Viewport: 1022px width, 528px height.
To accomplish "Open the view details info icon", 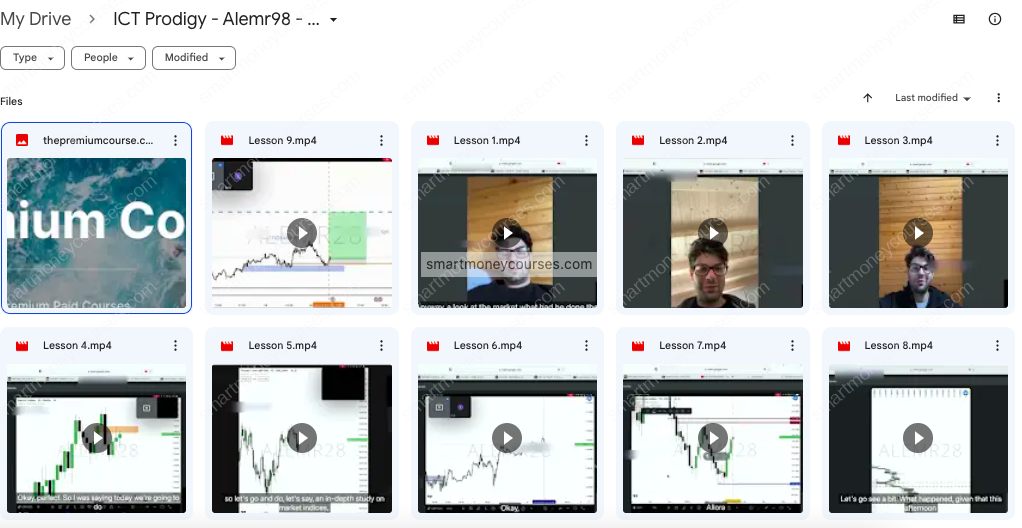I will tap(994, 19).
